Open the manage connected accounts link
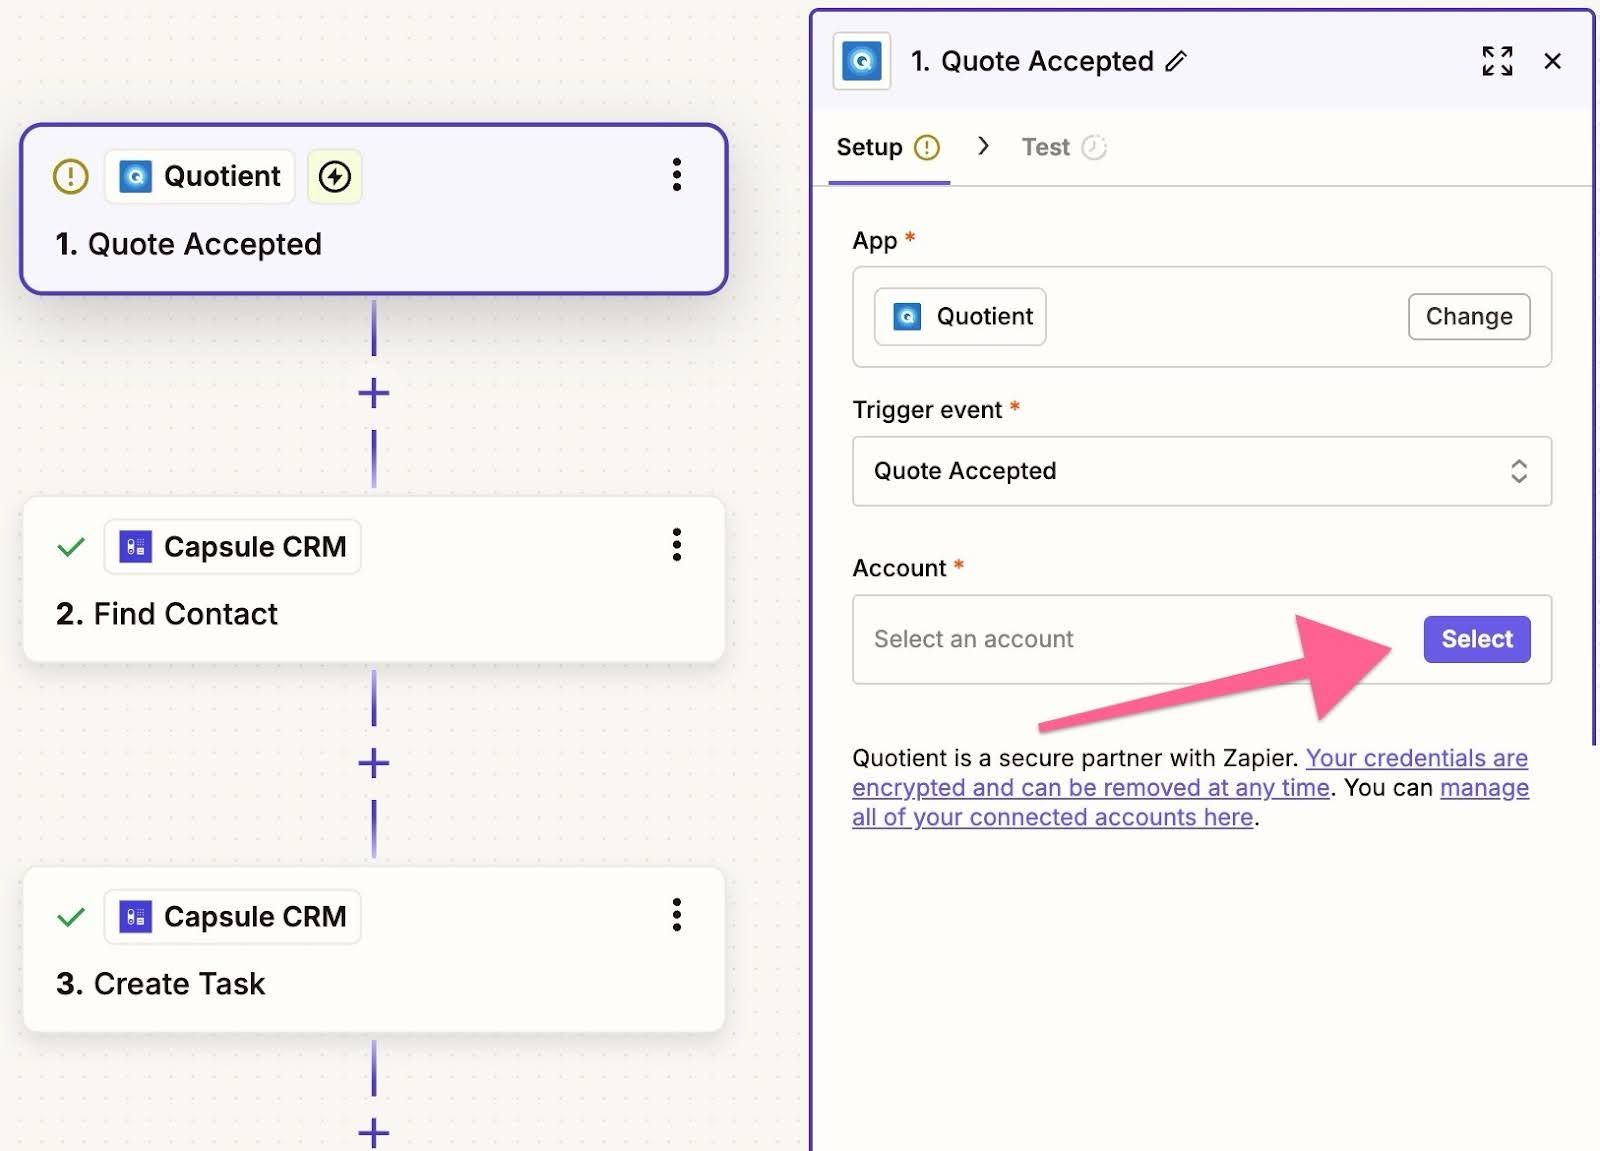The height and width of the screenshot is (1151, 1600). pos(1191,803)
